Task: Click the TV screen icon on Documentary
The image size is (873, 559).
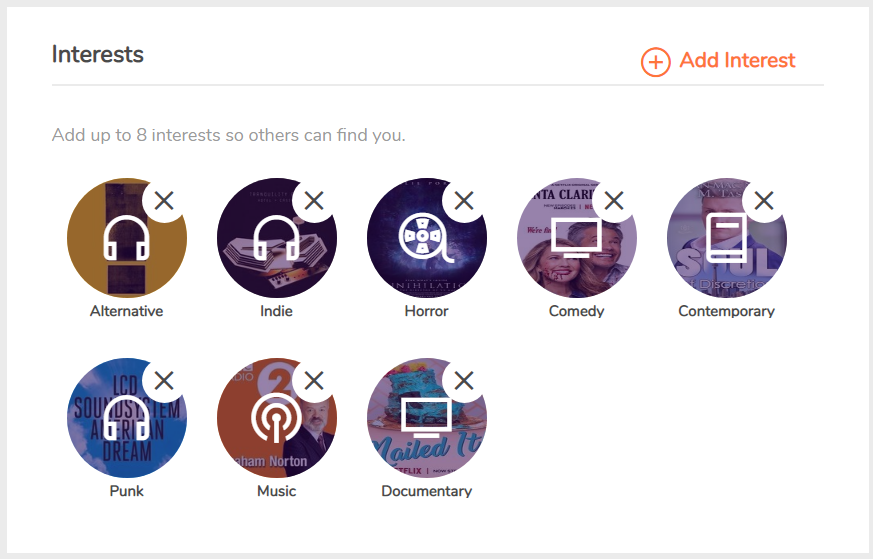Action: (427, 418)
